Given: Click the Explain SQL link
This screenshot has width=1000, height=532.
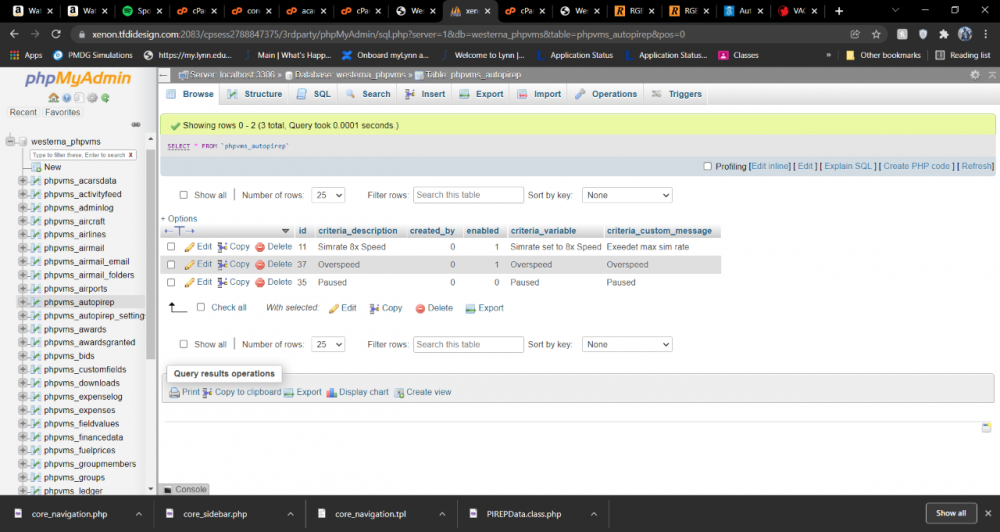Looking at the screenshot, I should [848, 166].
